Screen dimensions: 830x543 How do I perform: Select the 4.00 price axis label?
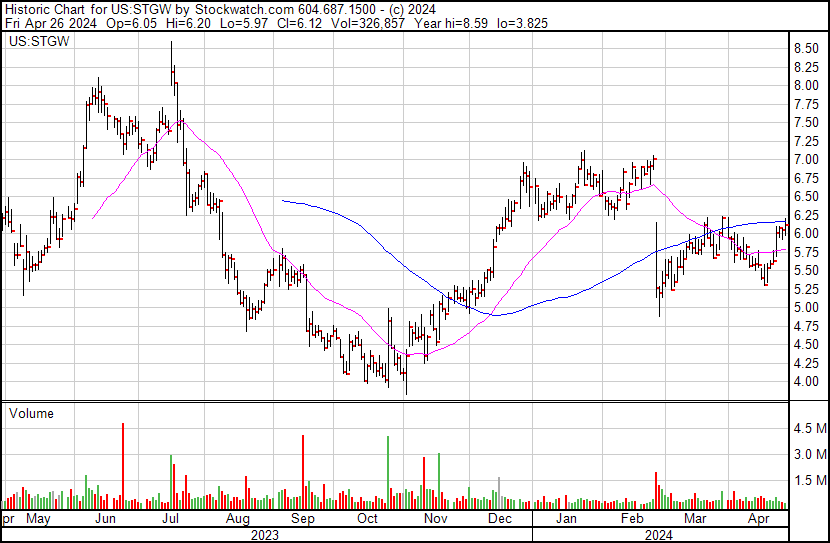point(808,382)
